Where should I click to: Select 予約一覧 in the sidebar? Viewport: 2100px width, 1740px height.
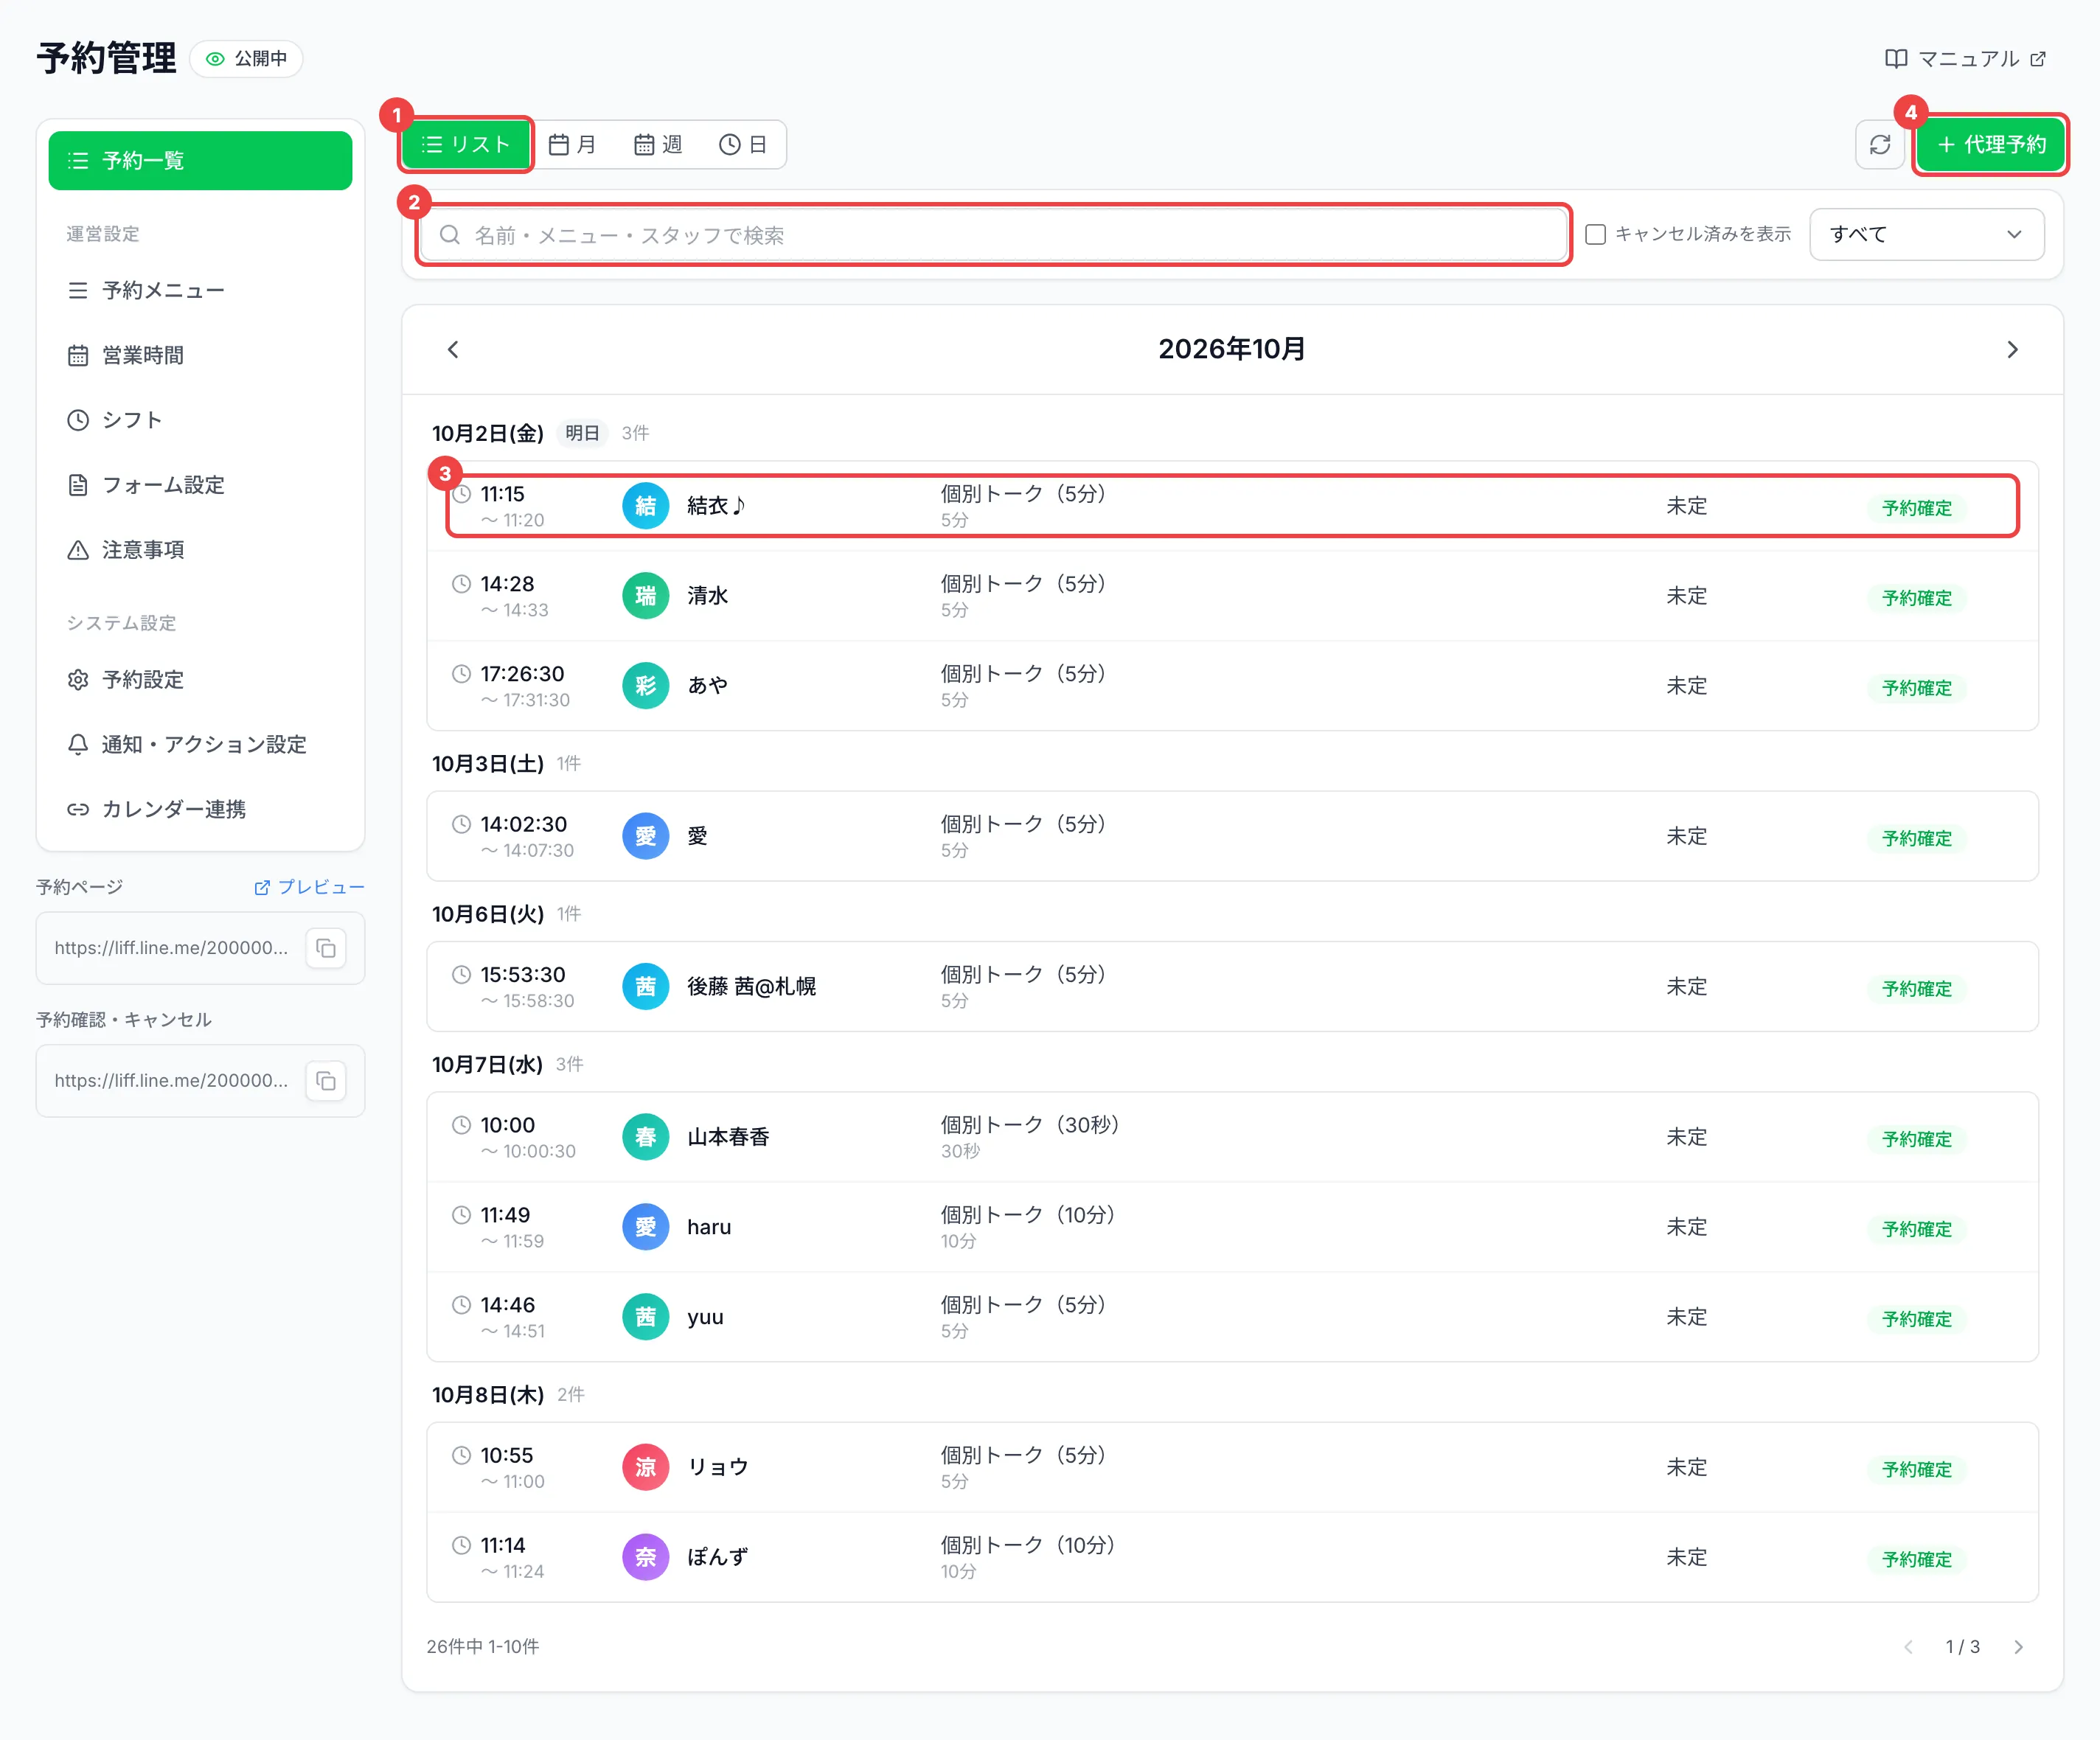[200, 161]
